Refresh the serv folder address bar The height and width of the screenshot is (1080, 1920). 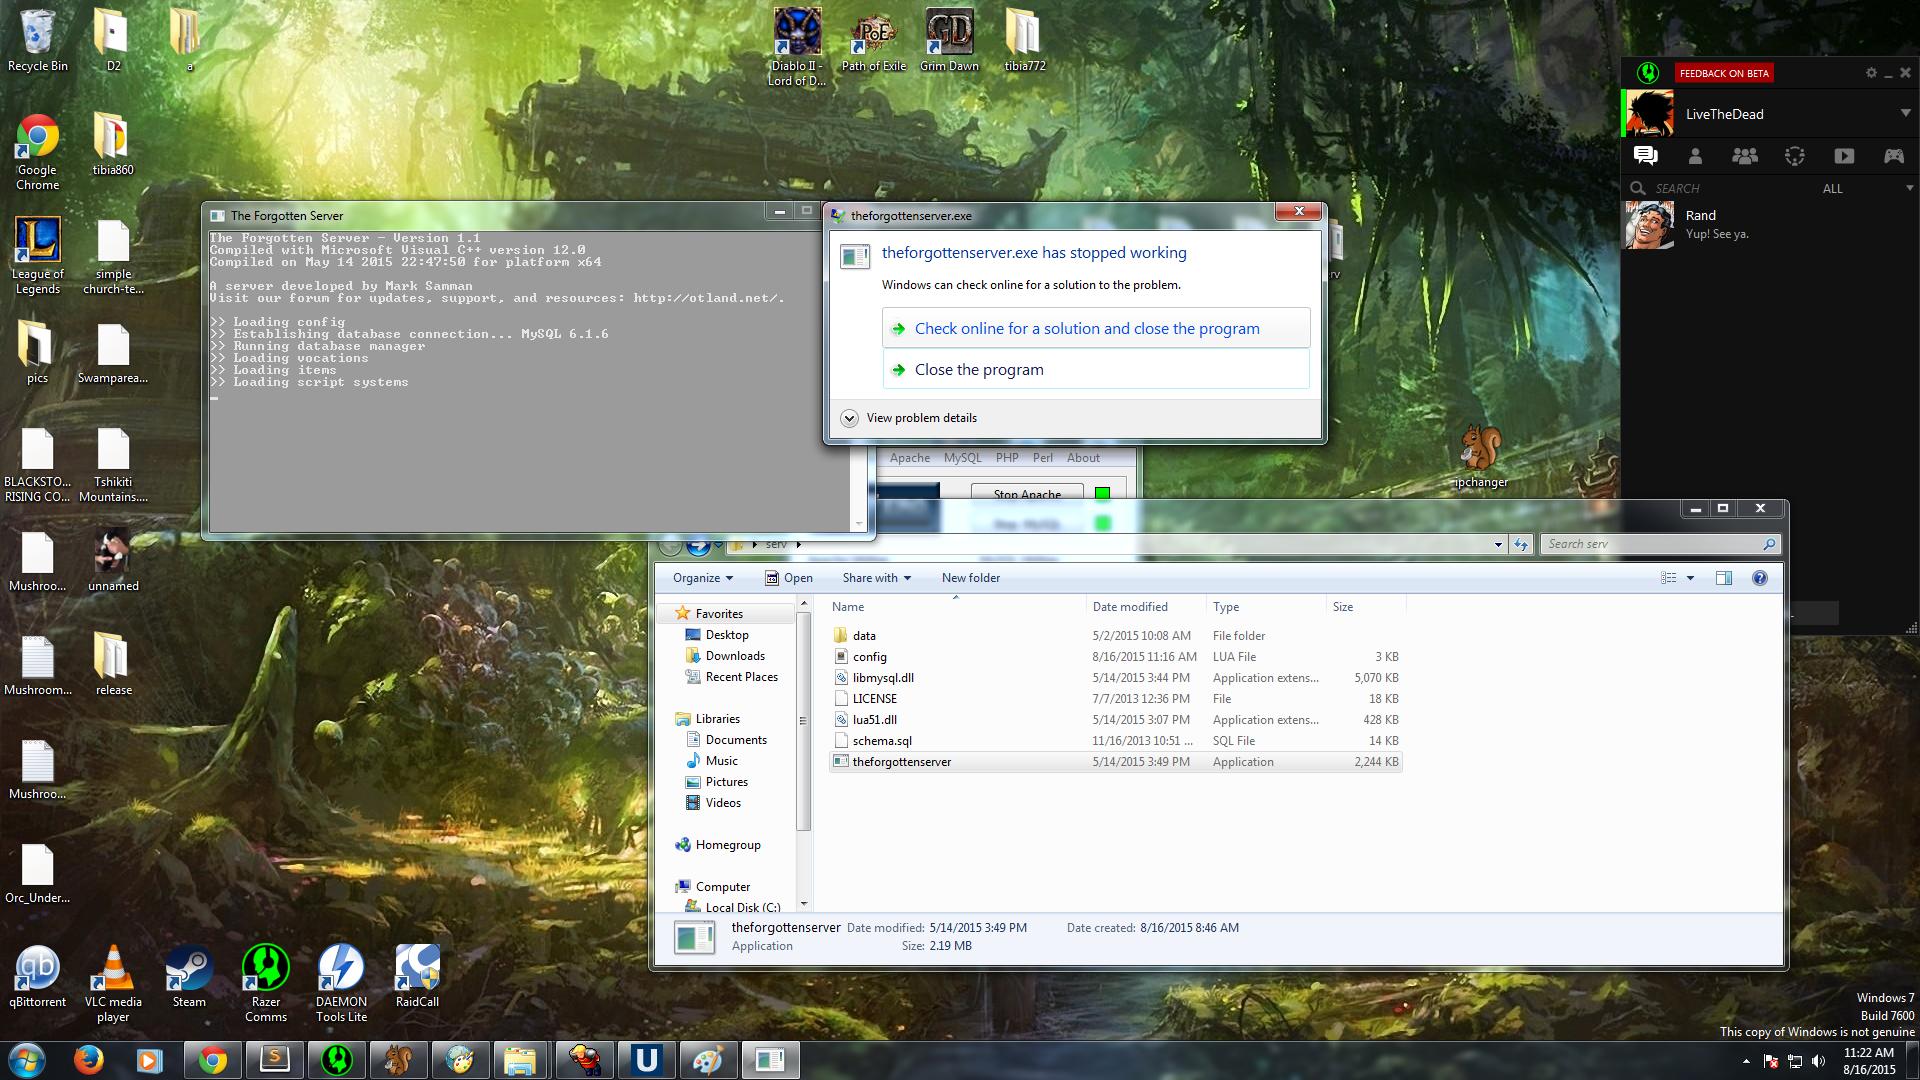1521,544
